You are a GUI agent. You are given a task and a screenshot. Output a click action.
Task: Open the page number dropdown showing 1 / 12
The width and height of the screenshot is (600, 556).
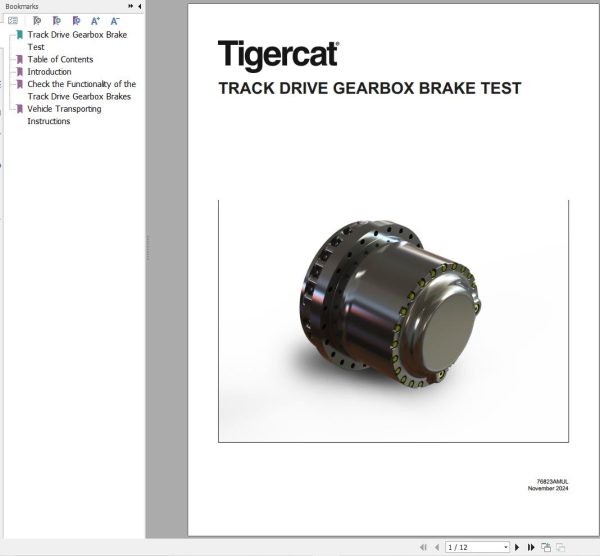[506, 547]
